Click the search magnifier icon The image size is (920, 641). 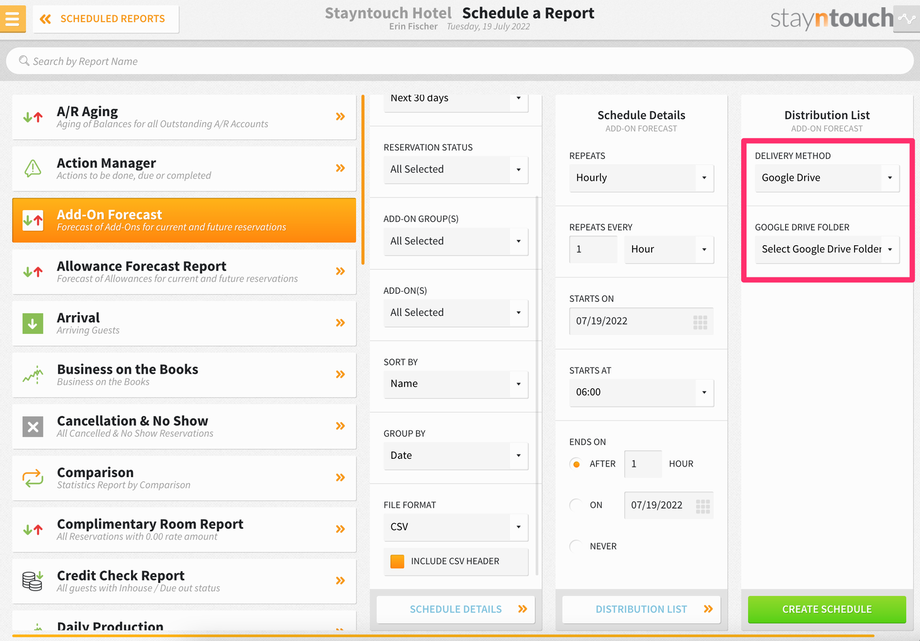pyautogui.click(x=24, y=61)
